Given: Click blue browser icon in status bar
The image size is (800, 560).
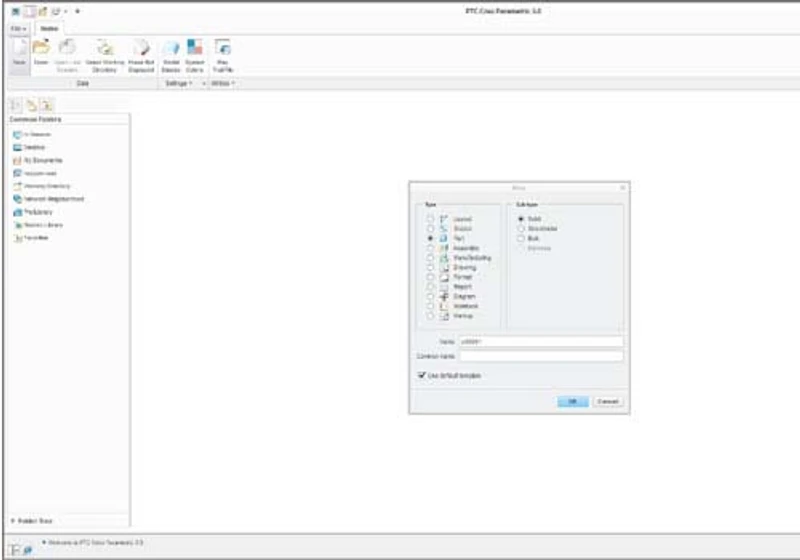Looking at the screenshot, I should tap(28, 550).
